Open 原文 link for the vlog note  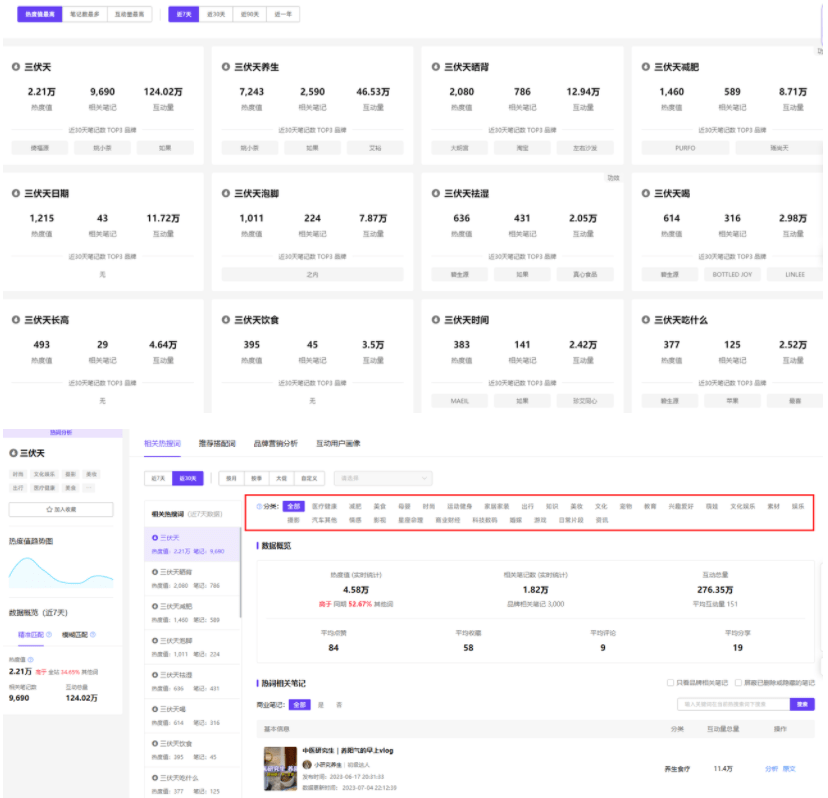pyautogui.click(x=789, y=769)
